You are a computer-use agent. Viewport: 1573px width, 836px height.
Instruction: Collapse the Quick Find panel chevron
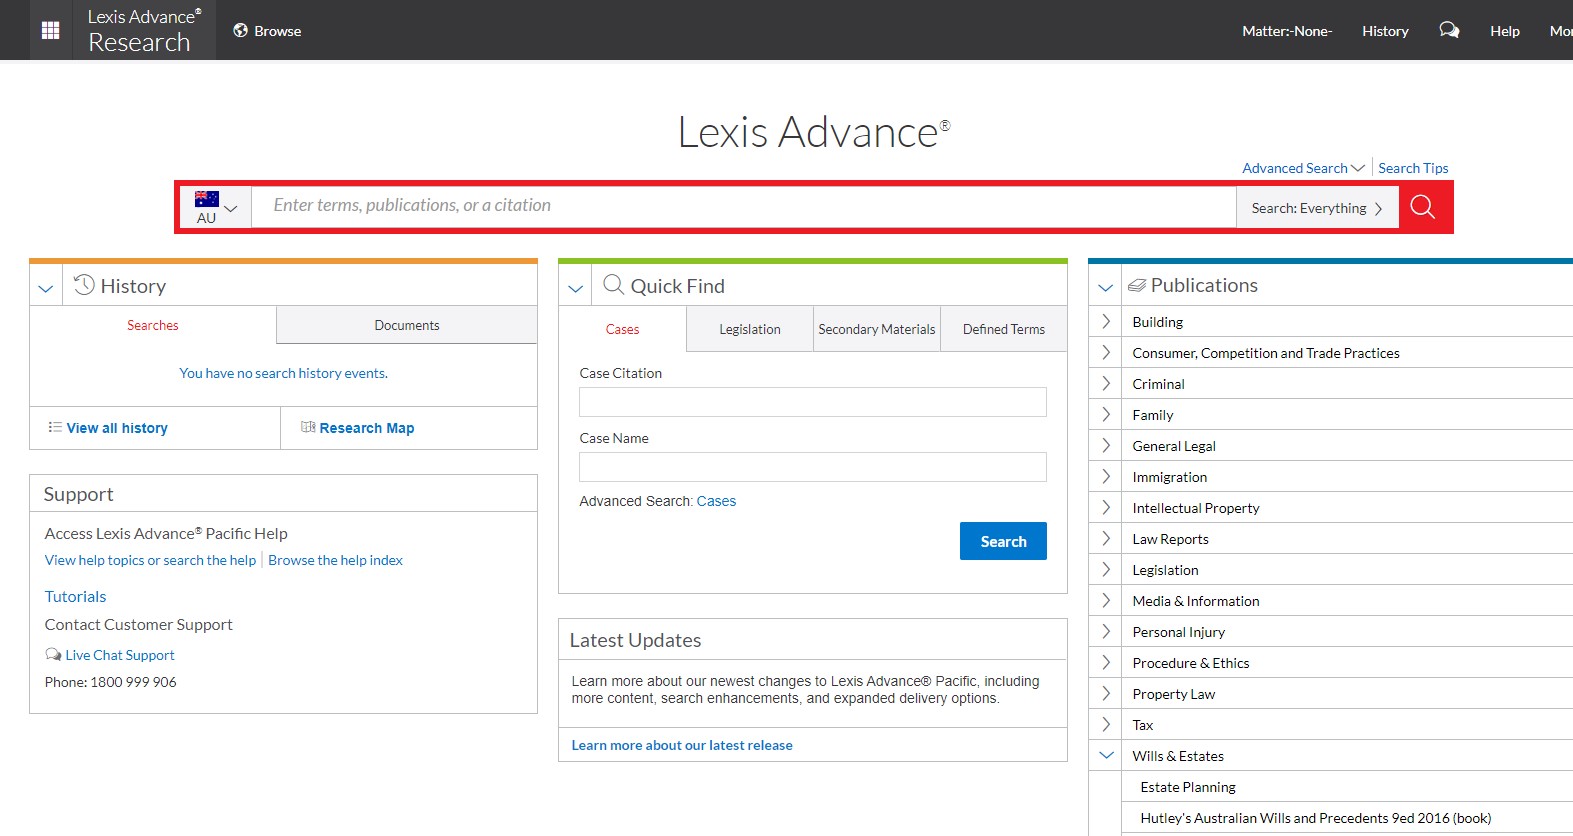[x=575, y=287]
